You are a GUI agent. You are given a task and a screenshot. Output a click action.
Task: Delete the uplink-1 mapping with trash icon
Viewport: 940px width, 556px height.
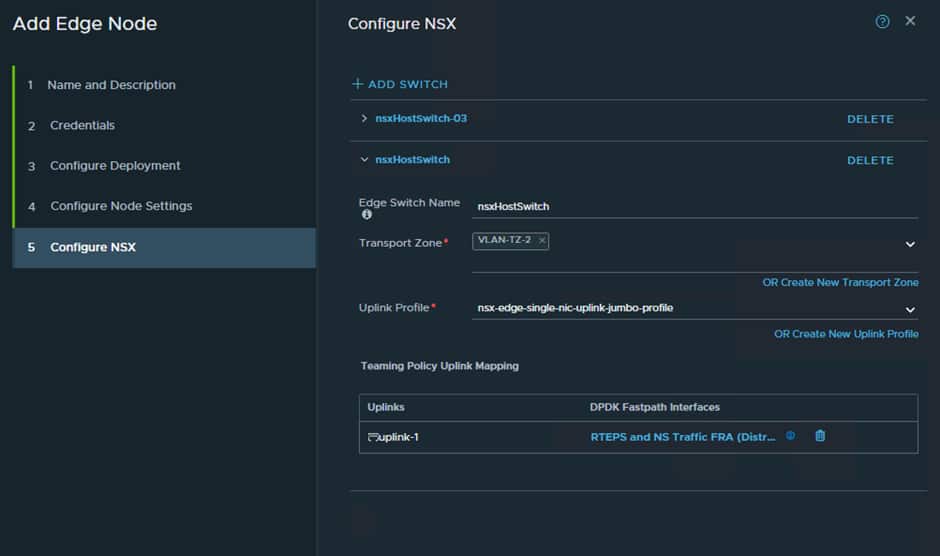pos(820,436)
